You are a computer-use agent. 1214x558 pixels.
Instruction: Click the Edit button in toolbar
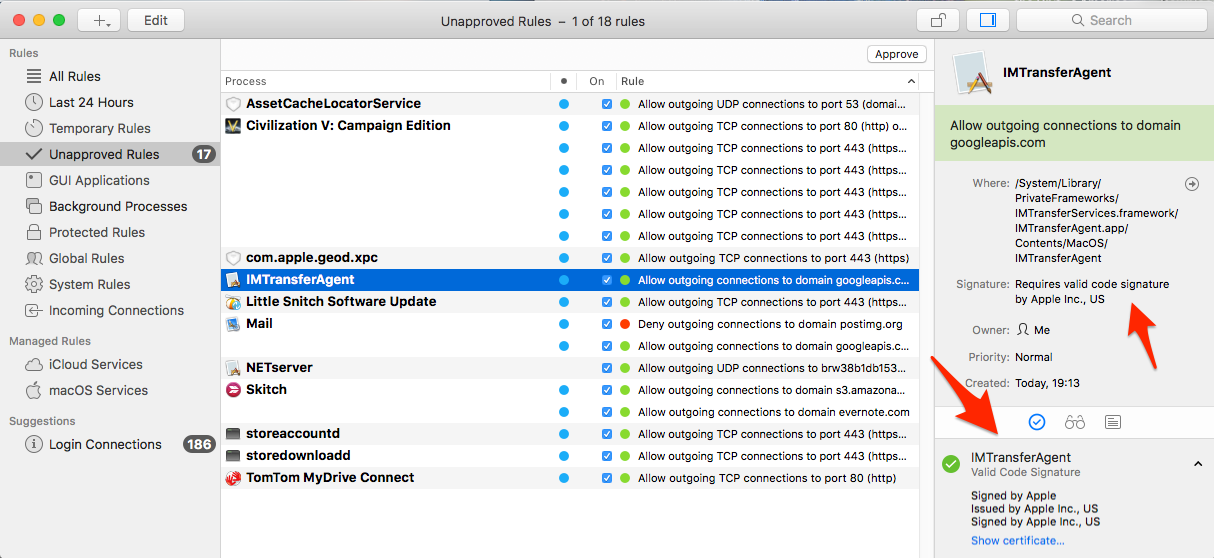point(156,20)
